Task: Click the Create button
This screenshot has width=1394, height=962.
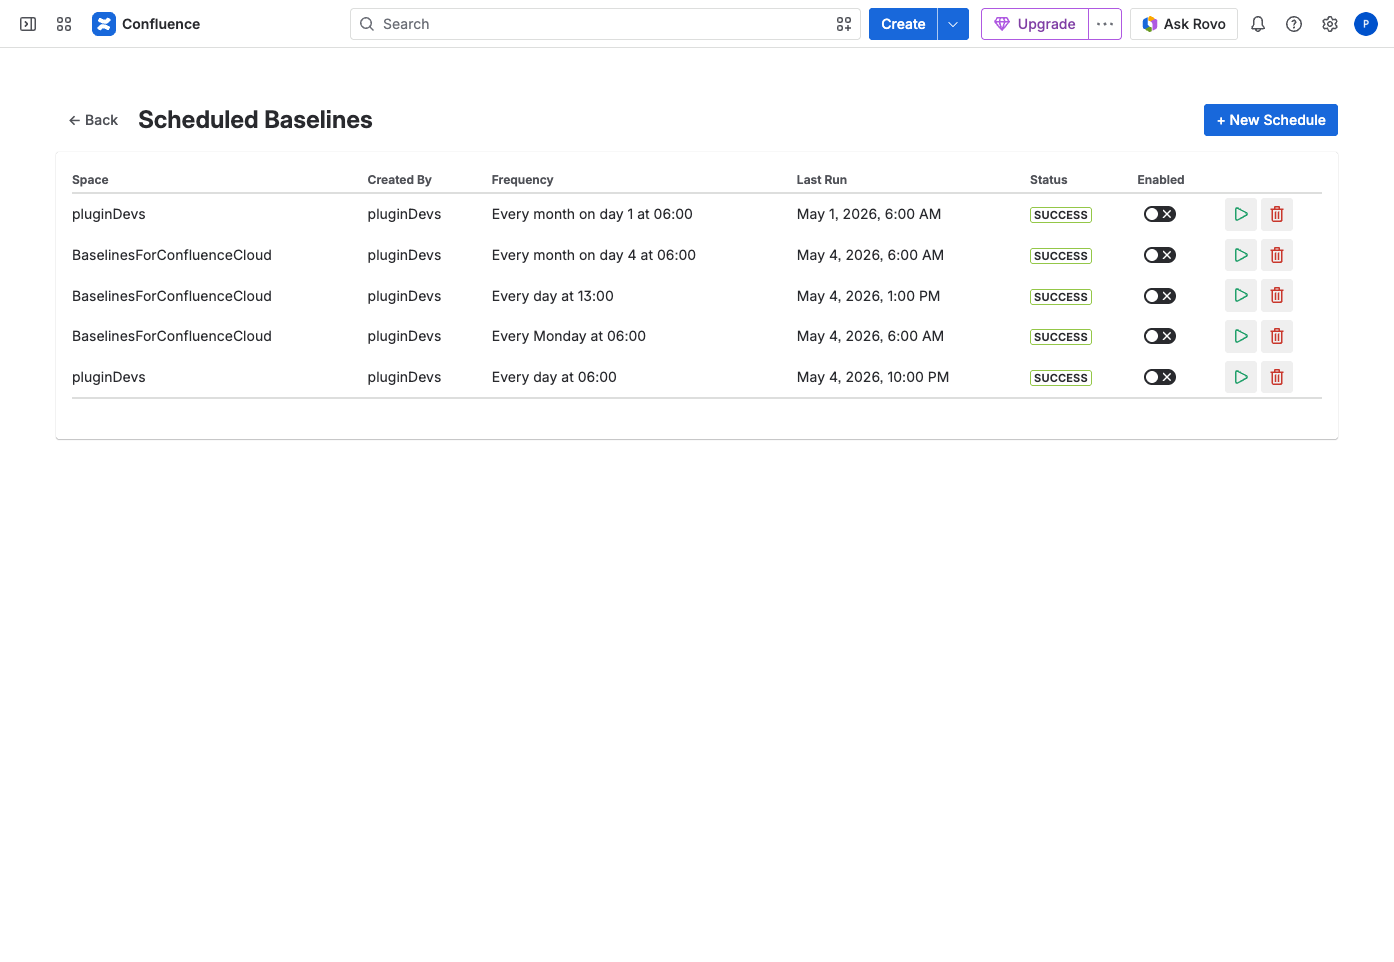Action: pyautogui.click(x=903, y=24)
